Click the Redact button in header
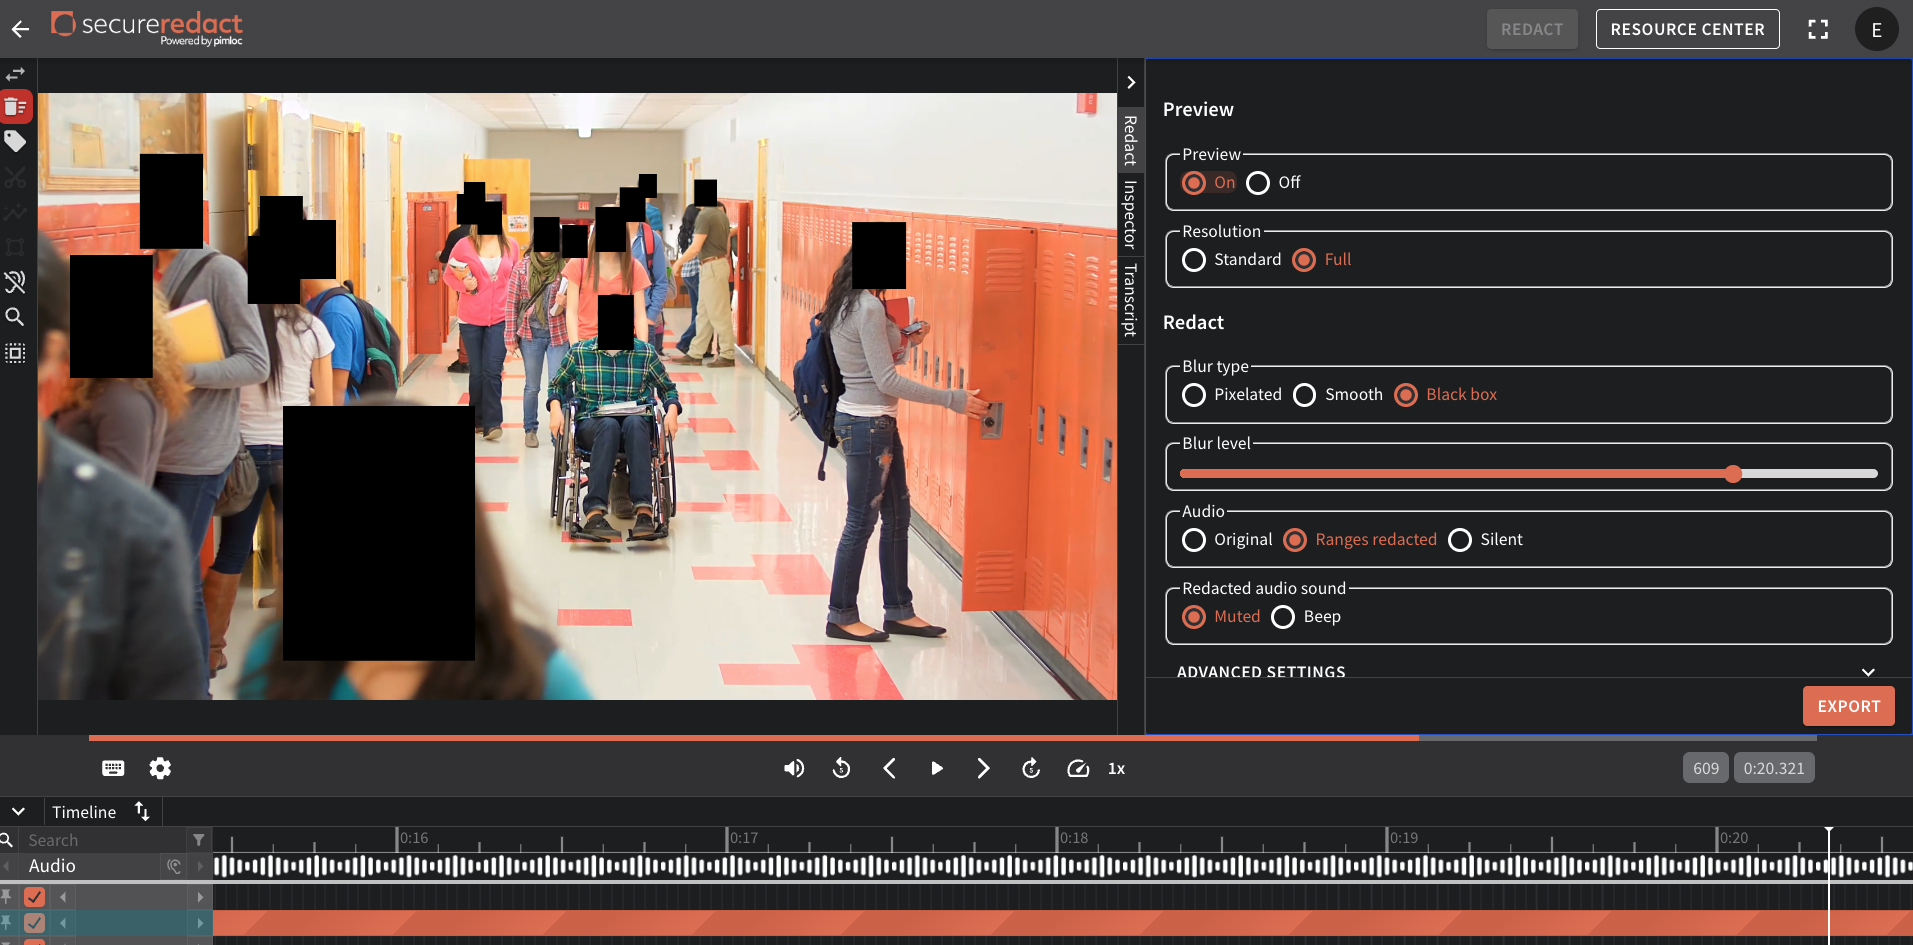Image resolution: width=1913 pixels, height=945 pixels. (x=1531, y=29)
